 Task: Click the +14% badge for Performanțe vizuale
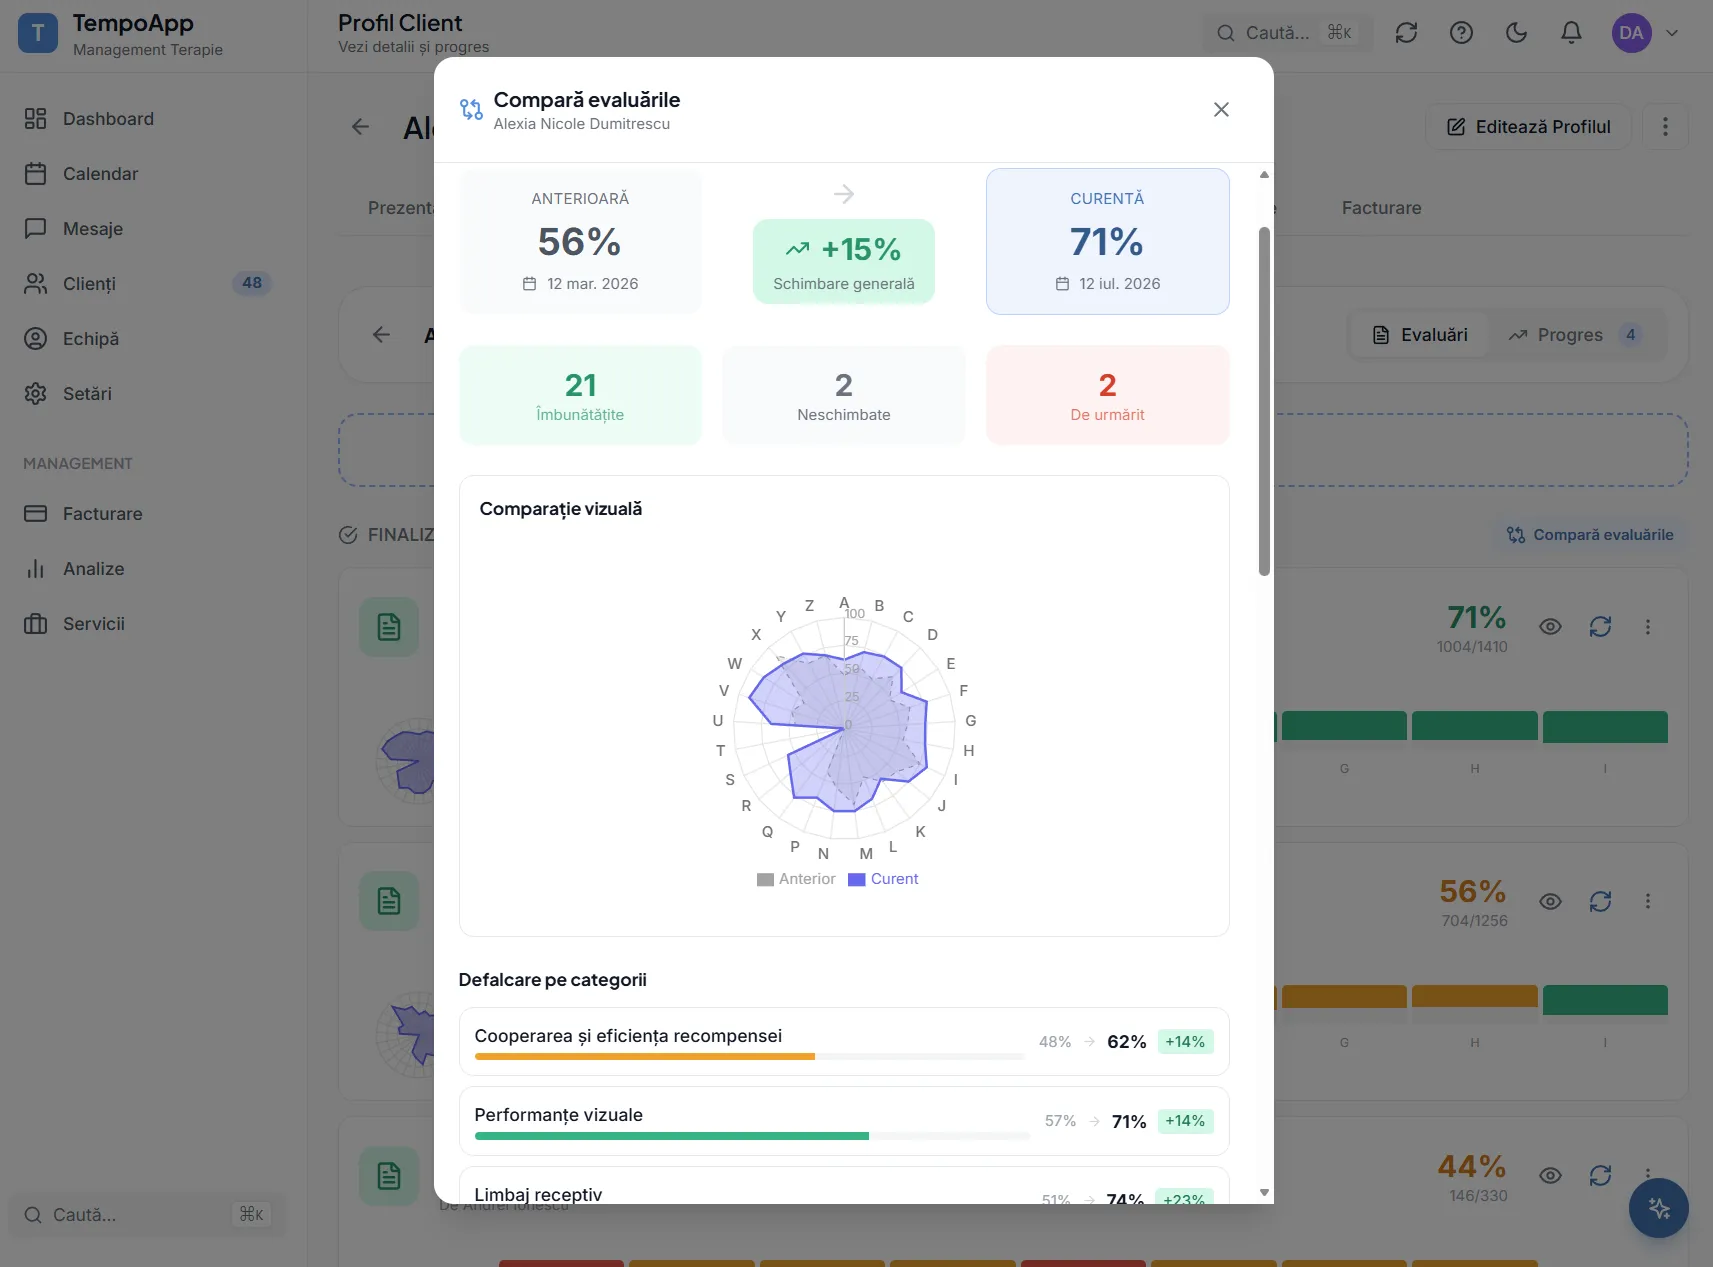pos(1185,1121)
